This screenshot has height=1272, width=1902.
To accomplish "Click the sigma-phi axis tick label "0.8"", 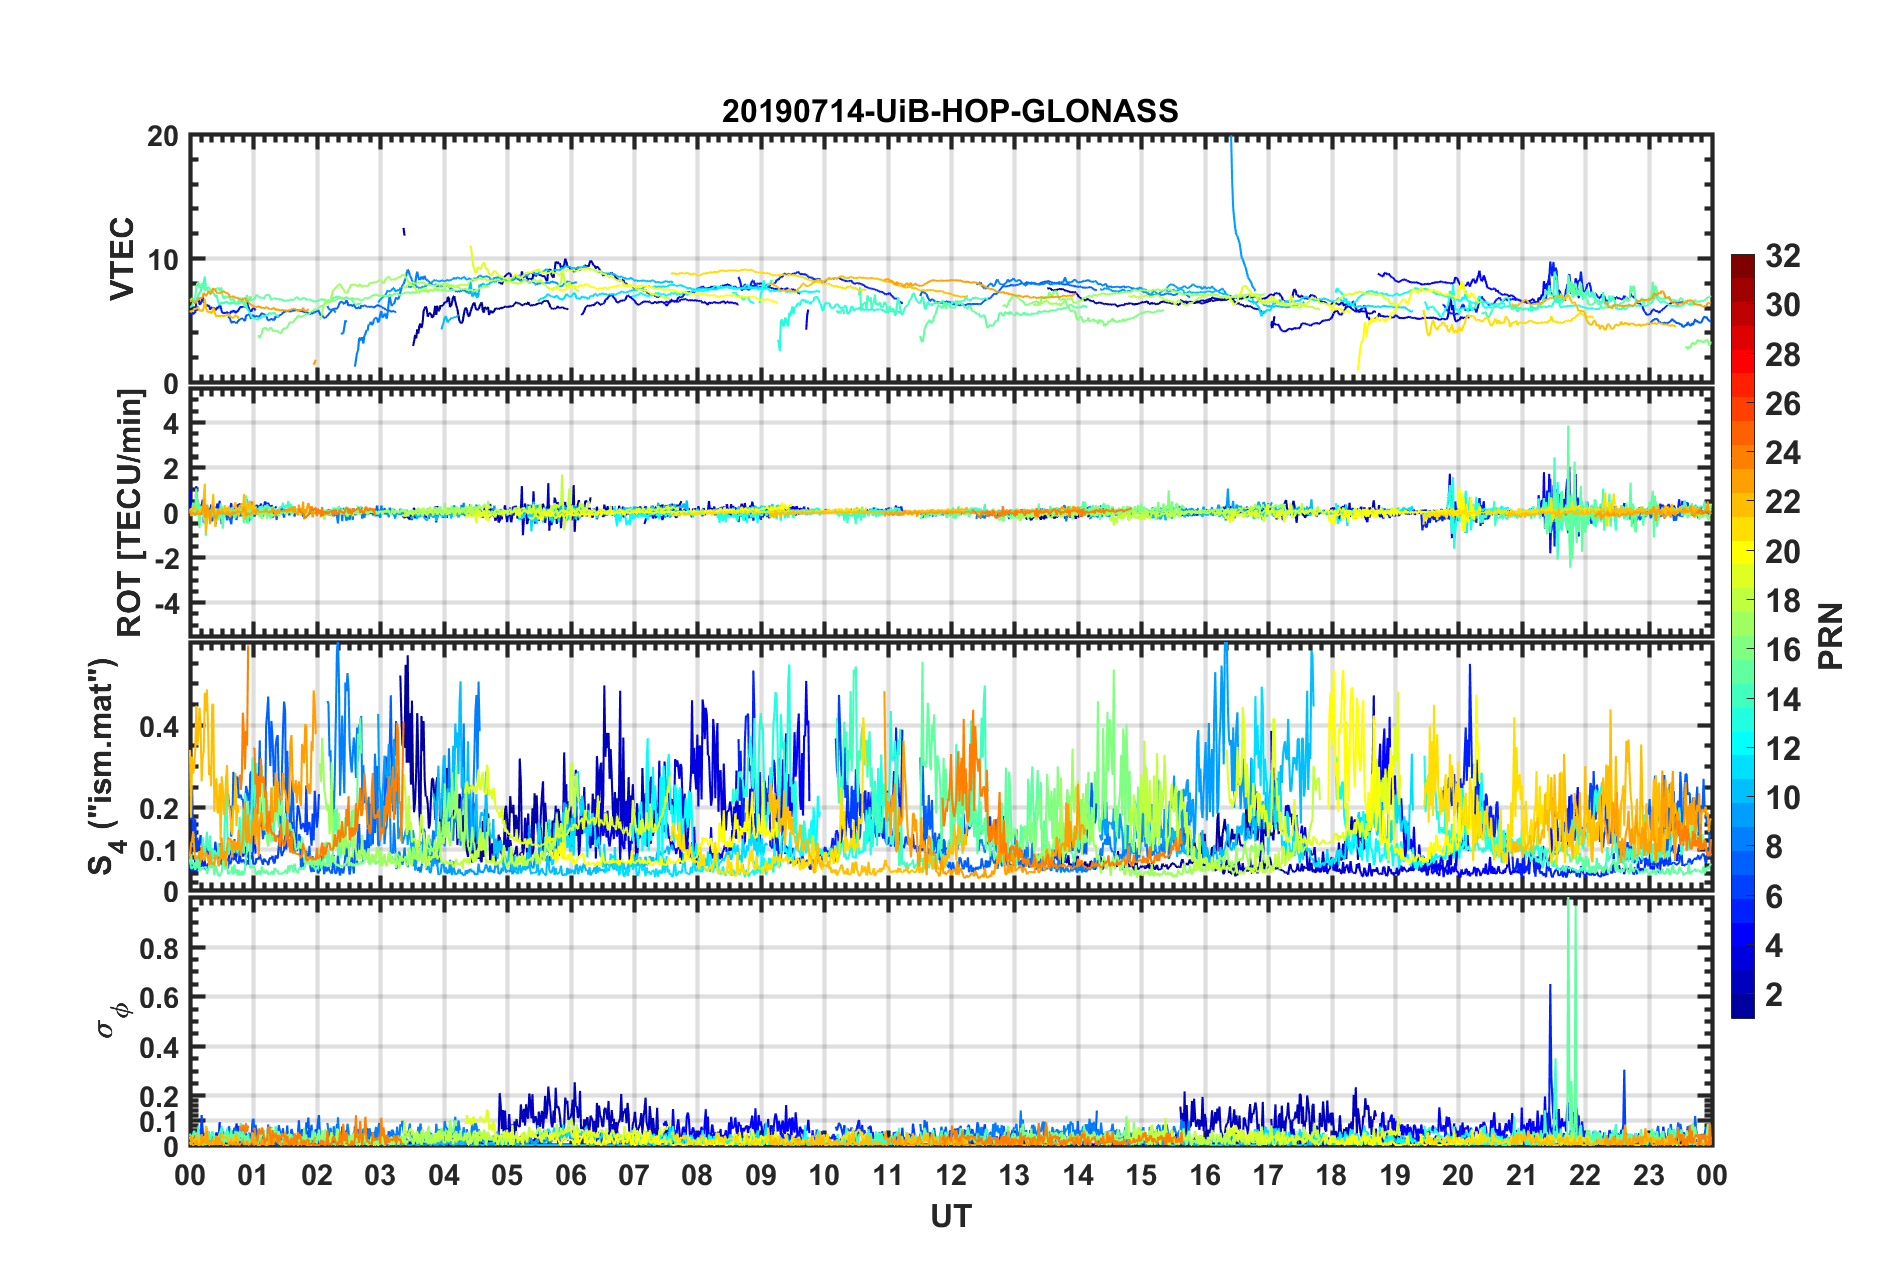I will tap(159, 948).
